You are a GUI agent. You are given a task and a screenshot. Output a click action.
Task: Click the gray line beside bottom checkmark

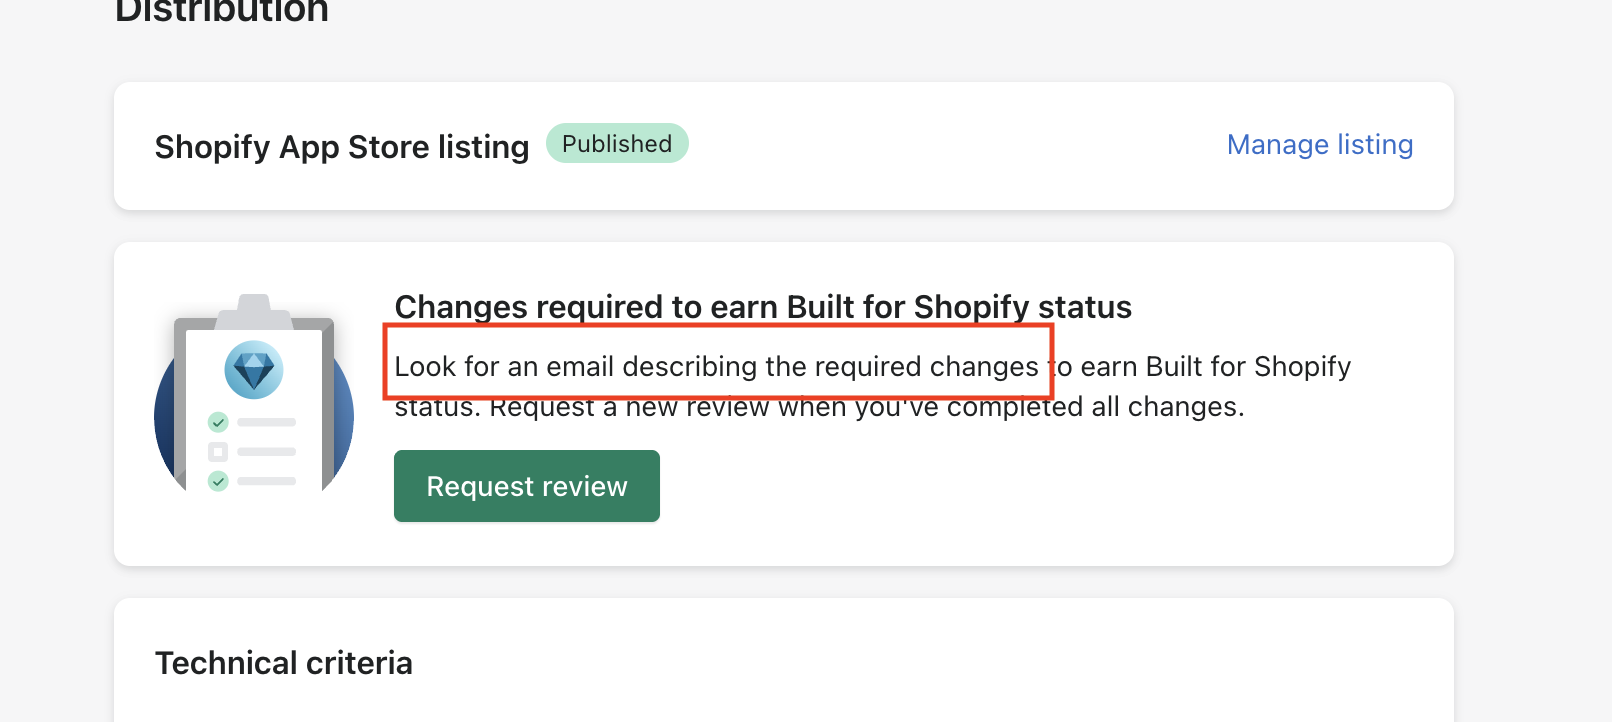point(266,482)
